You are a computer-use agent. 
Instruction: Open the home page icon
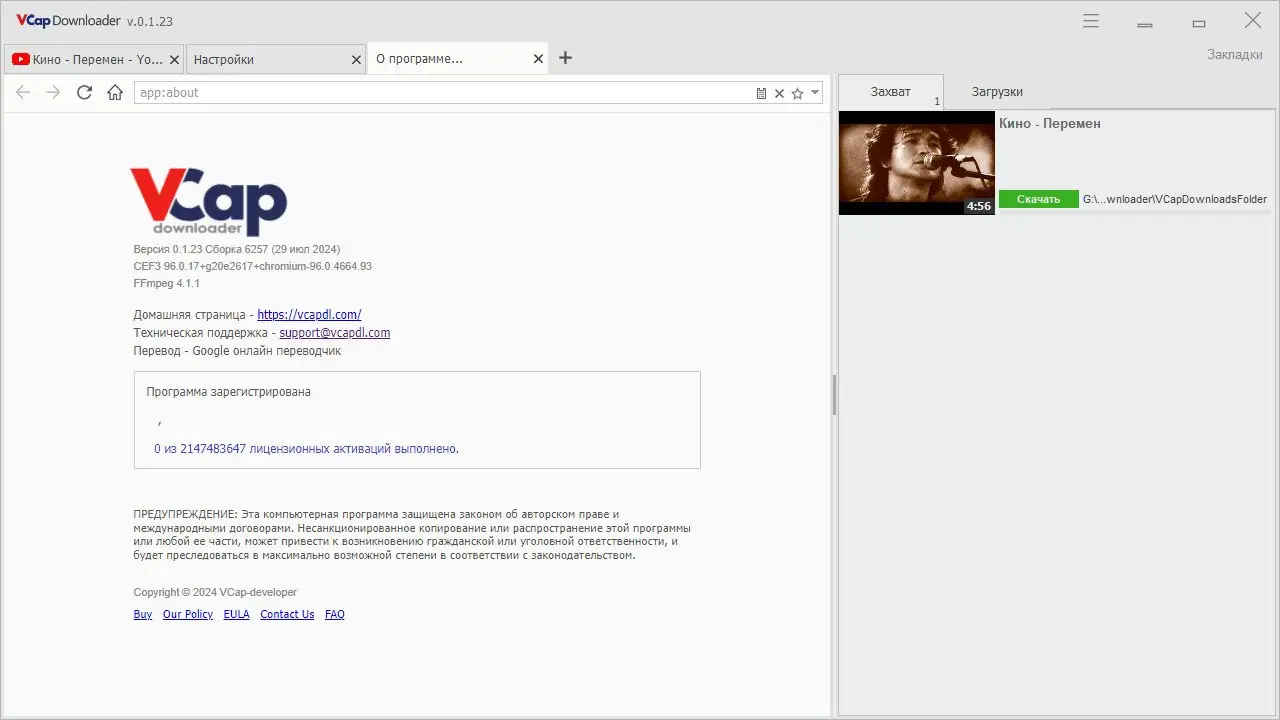(114, 92)
